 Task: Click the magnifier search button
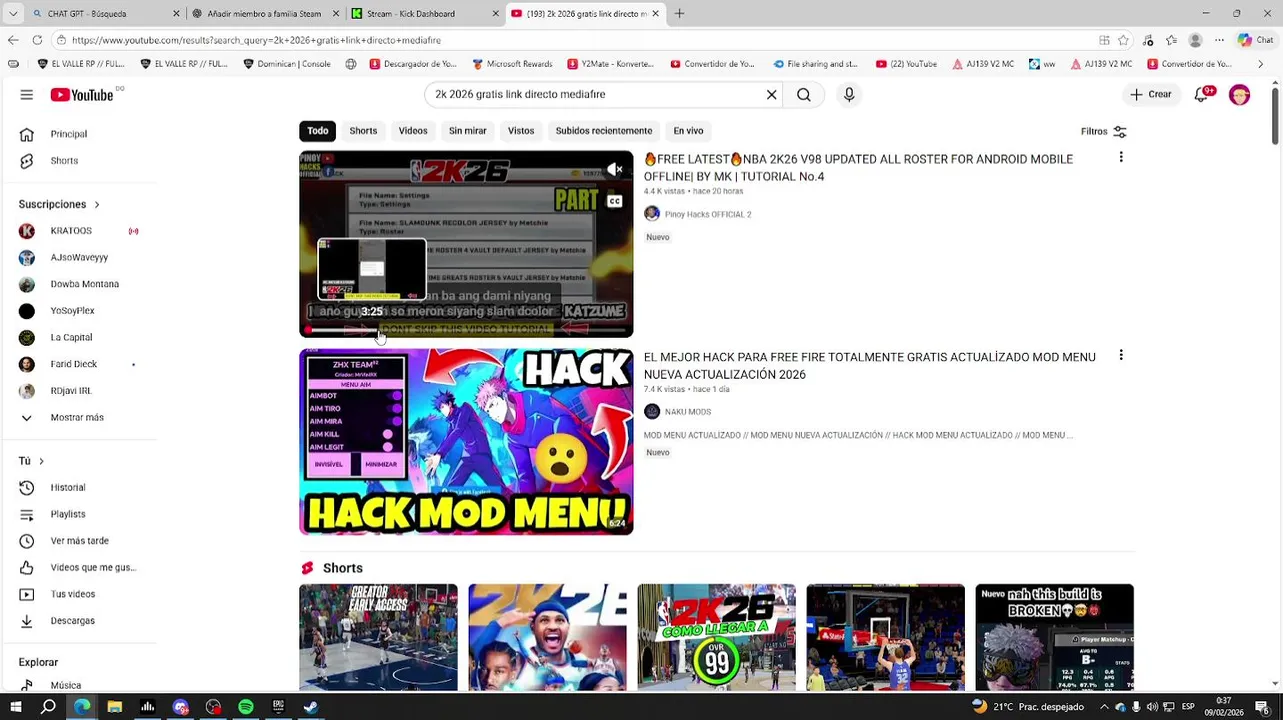pyautogui.click(x=804, y=94)
